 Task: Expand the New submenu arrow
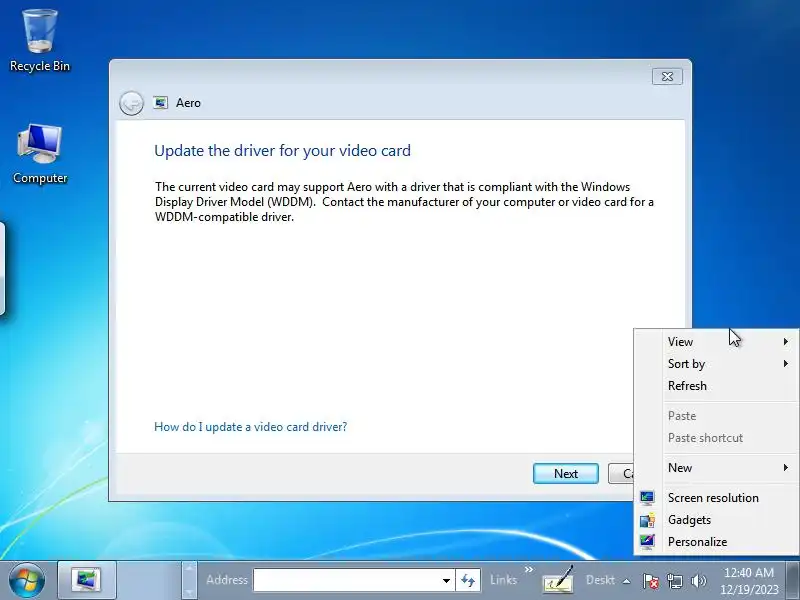click(786, 467)
